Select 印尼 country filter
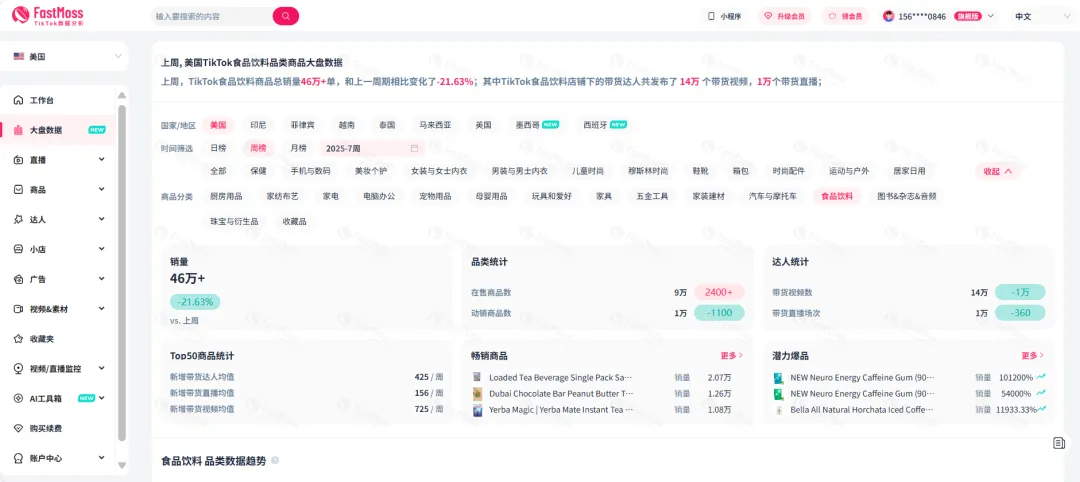The image size is (1080, 482). pos(258,125)
